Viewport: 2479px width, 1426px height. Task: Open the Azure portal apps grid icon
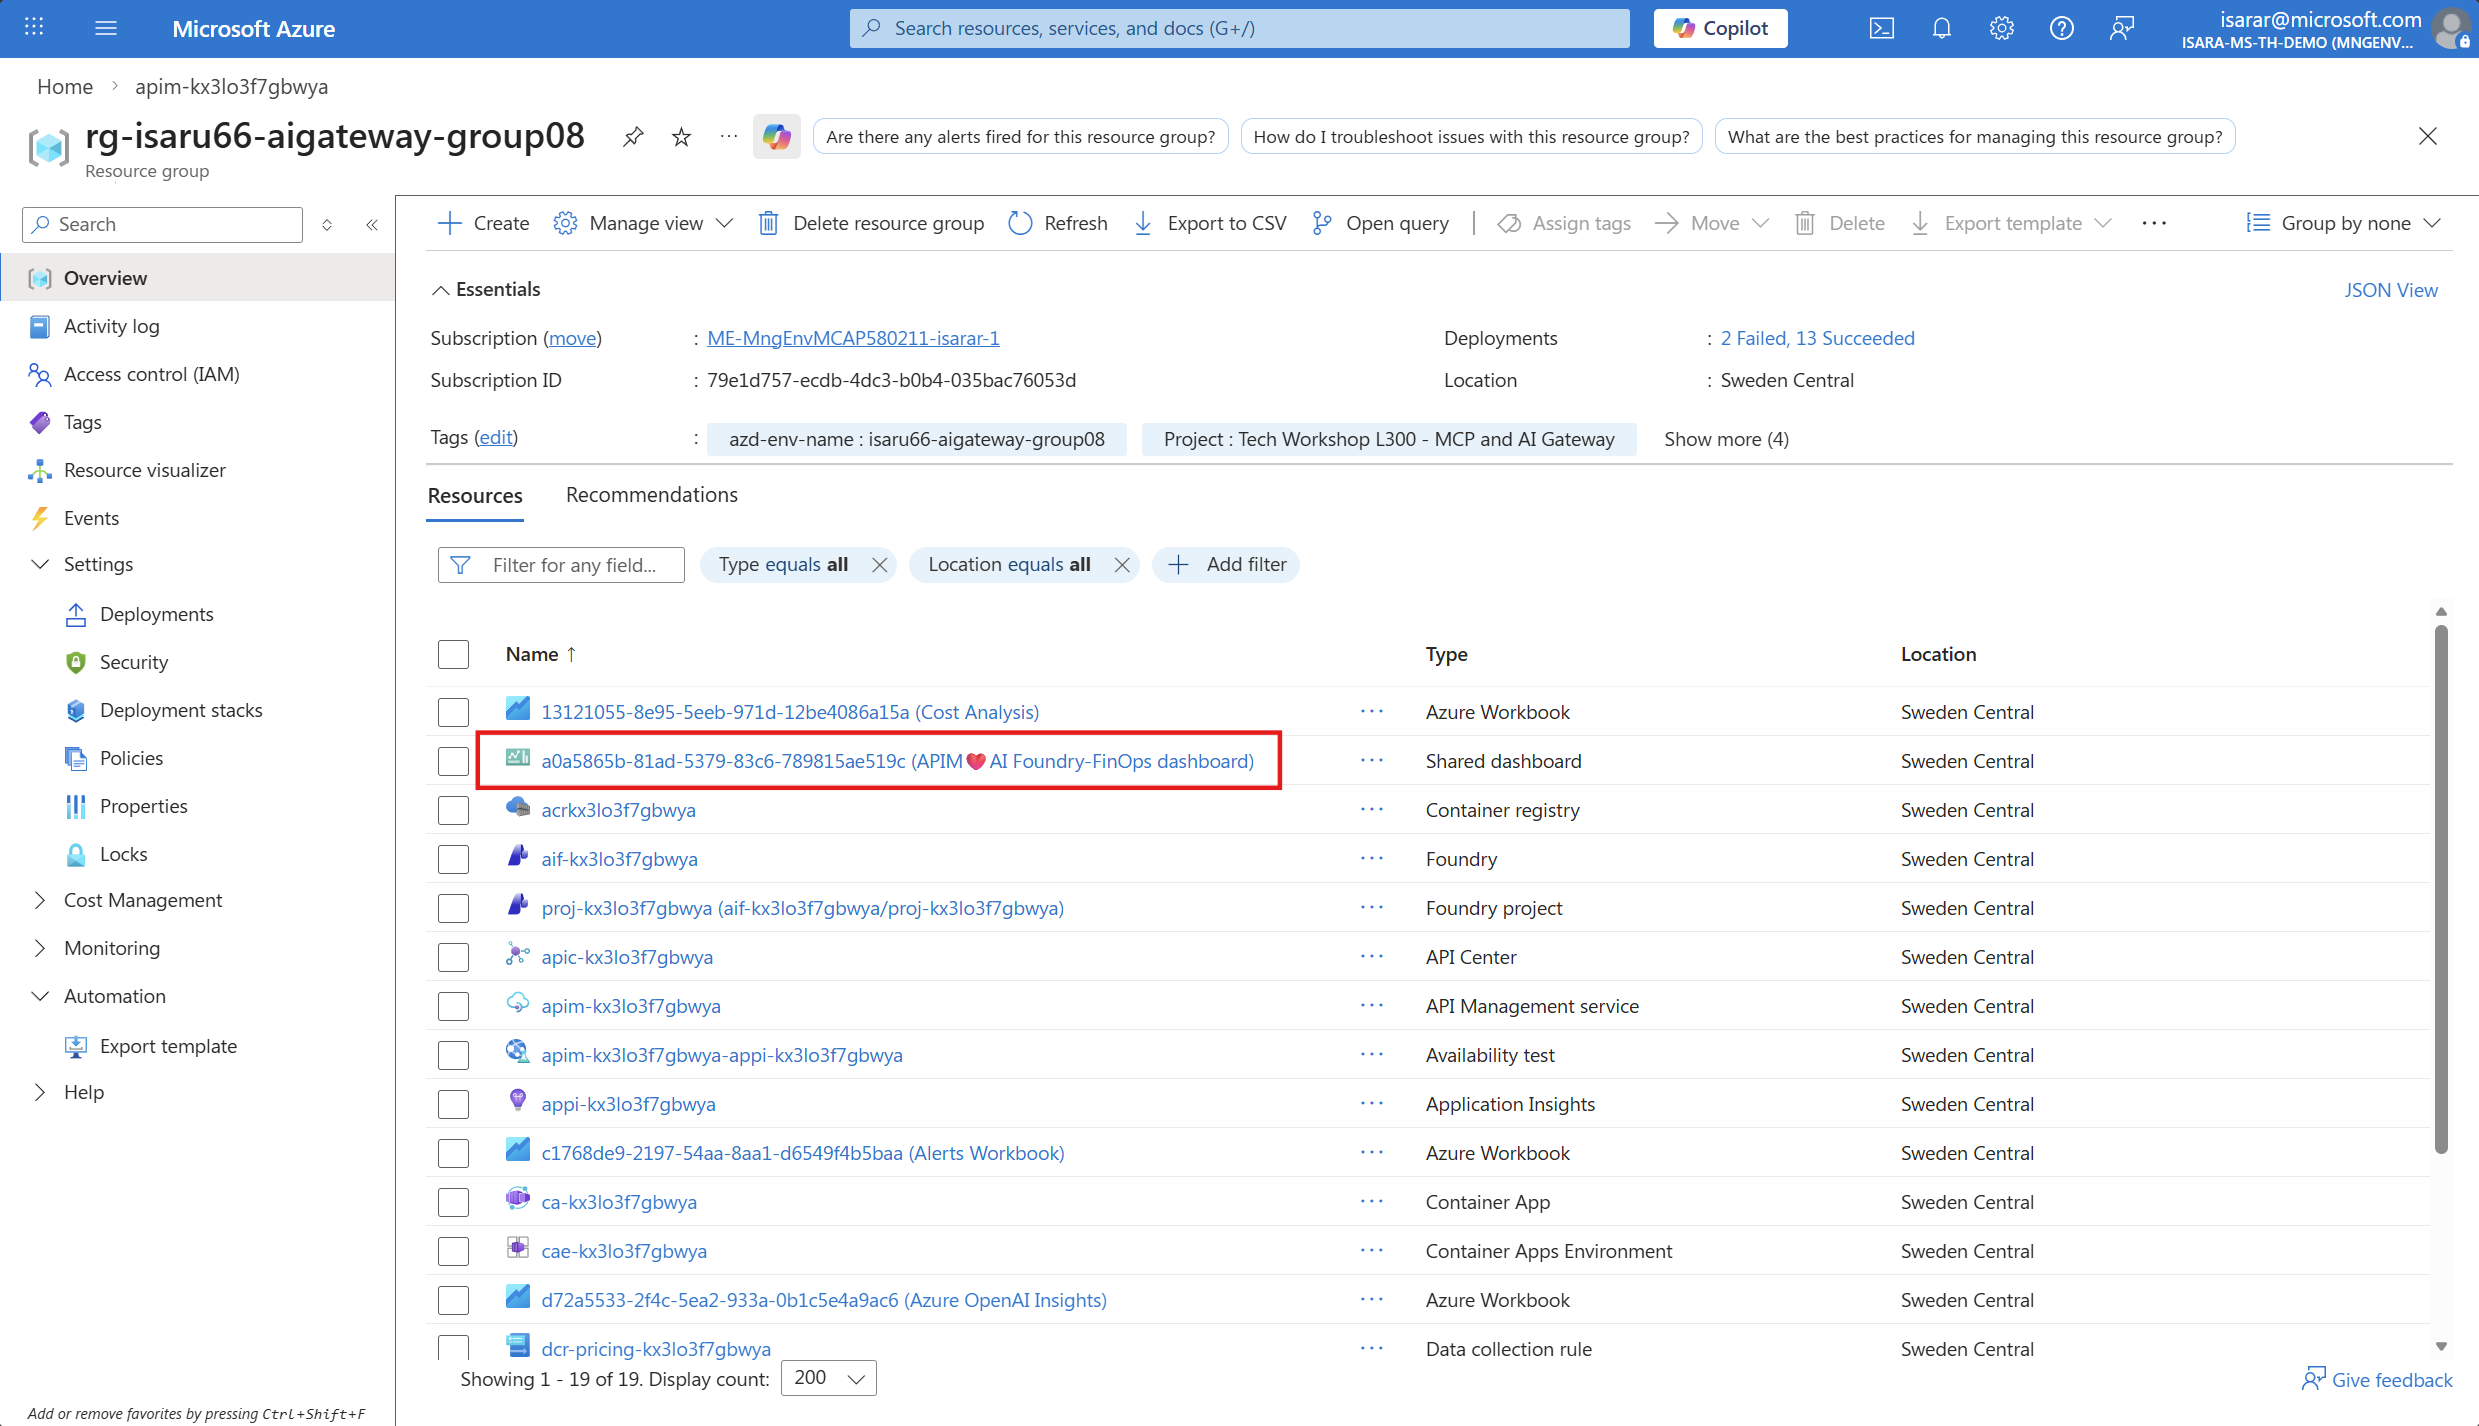34,28
